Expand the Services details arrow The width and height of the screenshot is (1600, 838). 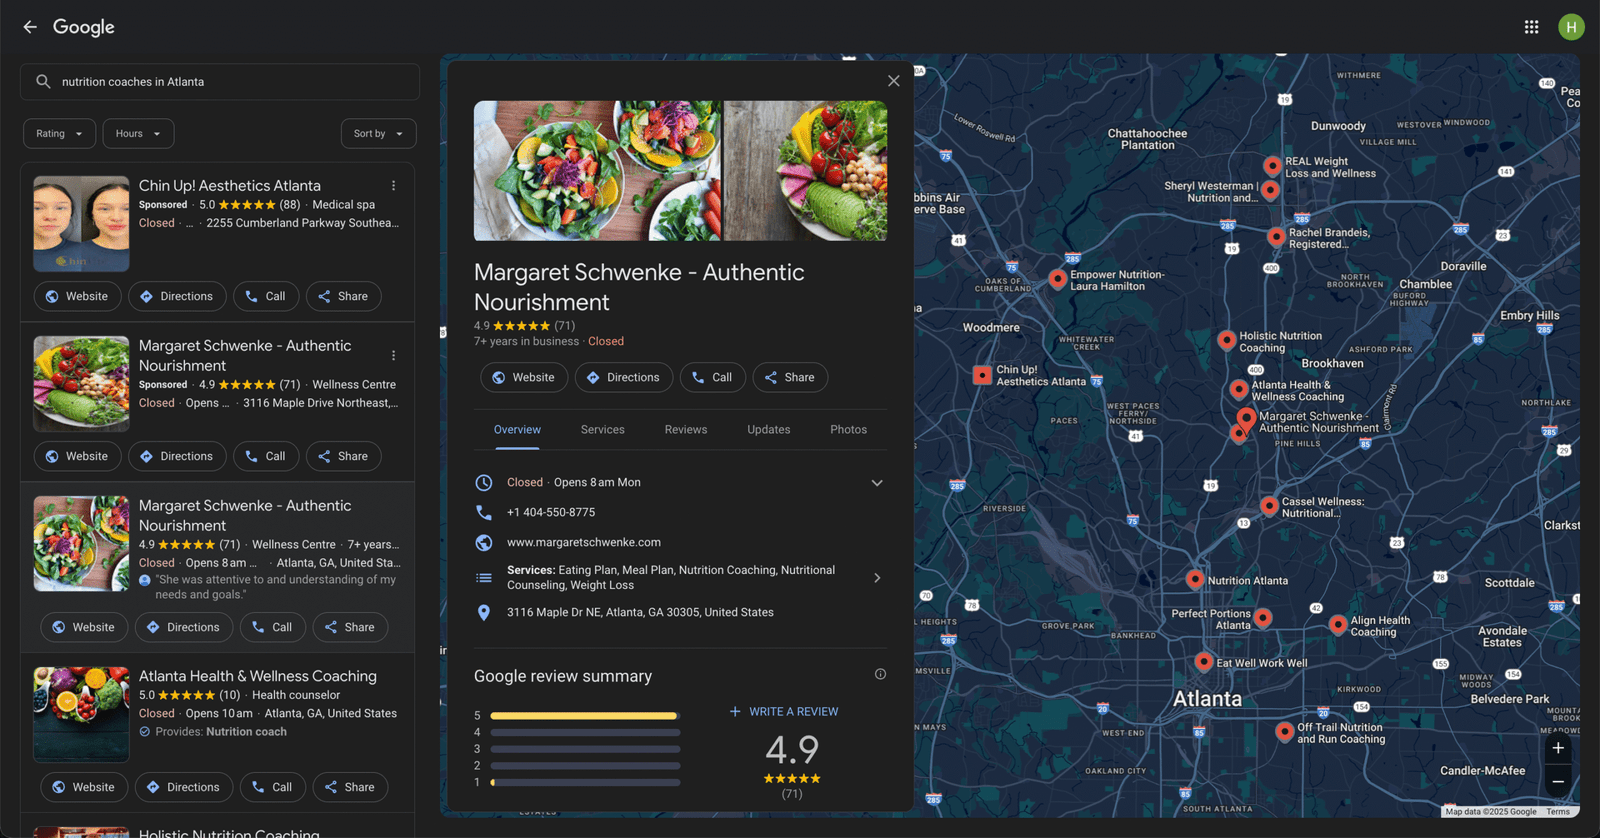(877, 578)
